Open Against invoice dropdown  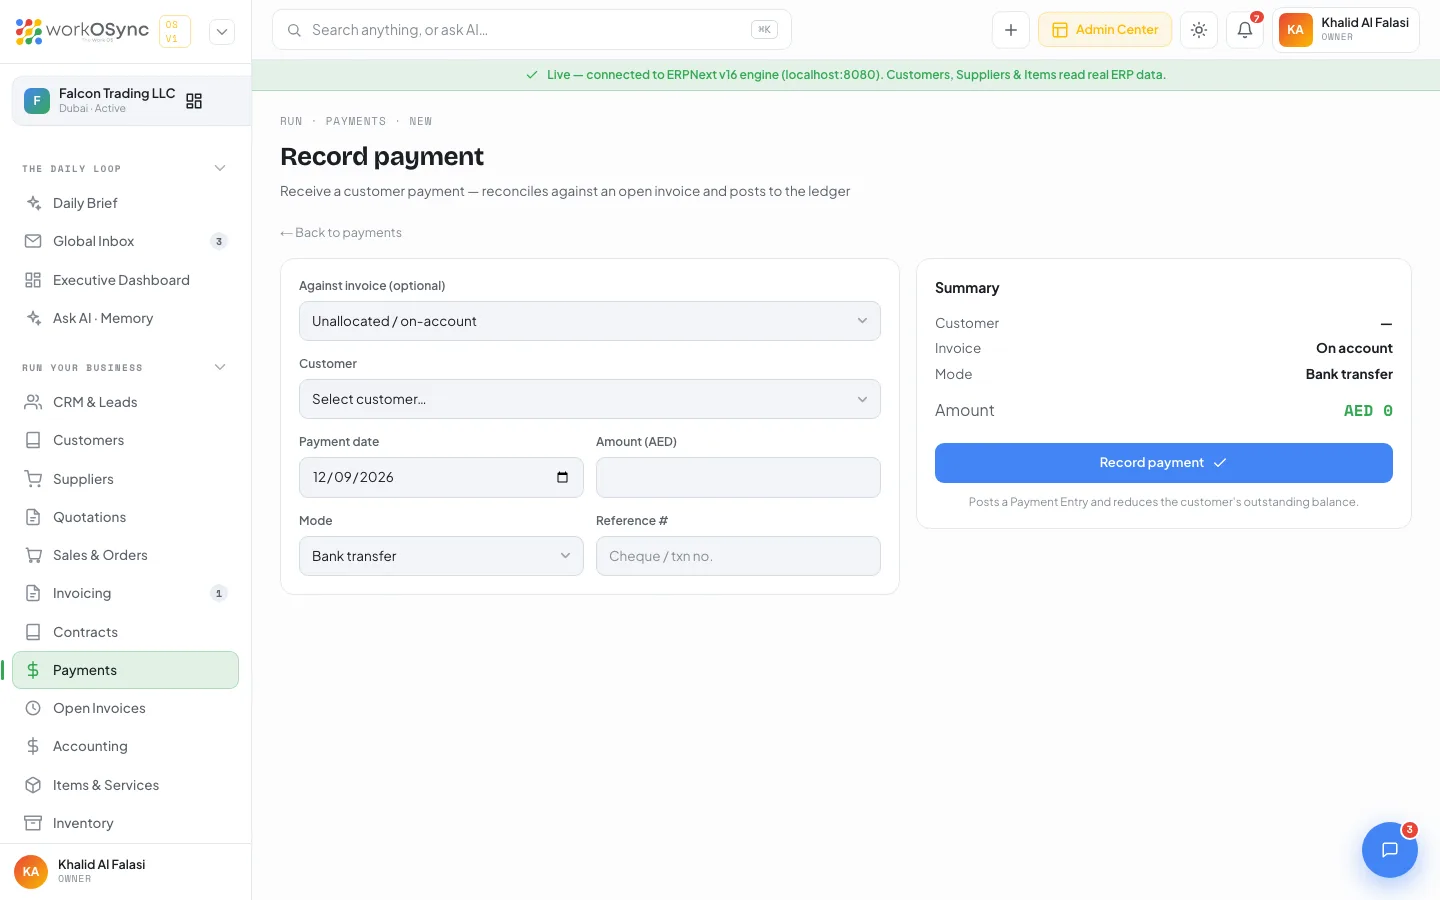(x=590, y=321)
